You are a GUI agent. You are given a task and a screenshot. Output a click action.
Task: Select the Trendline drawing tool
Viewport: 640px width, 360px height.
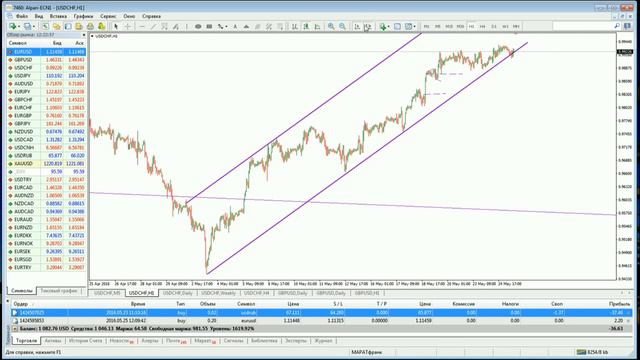(x=153, y=27)
